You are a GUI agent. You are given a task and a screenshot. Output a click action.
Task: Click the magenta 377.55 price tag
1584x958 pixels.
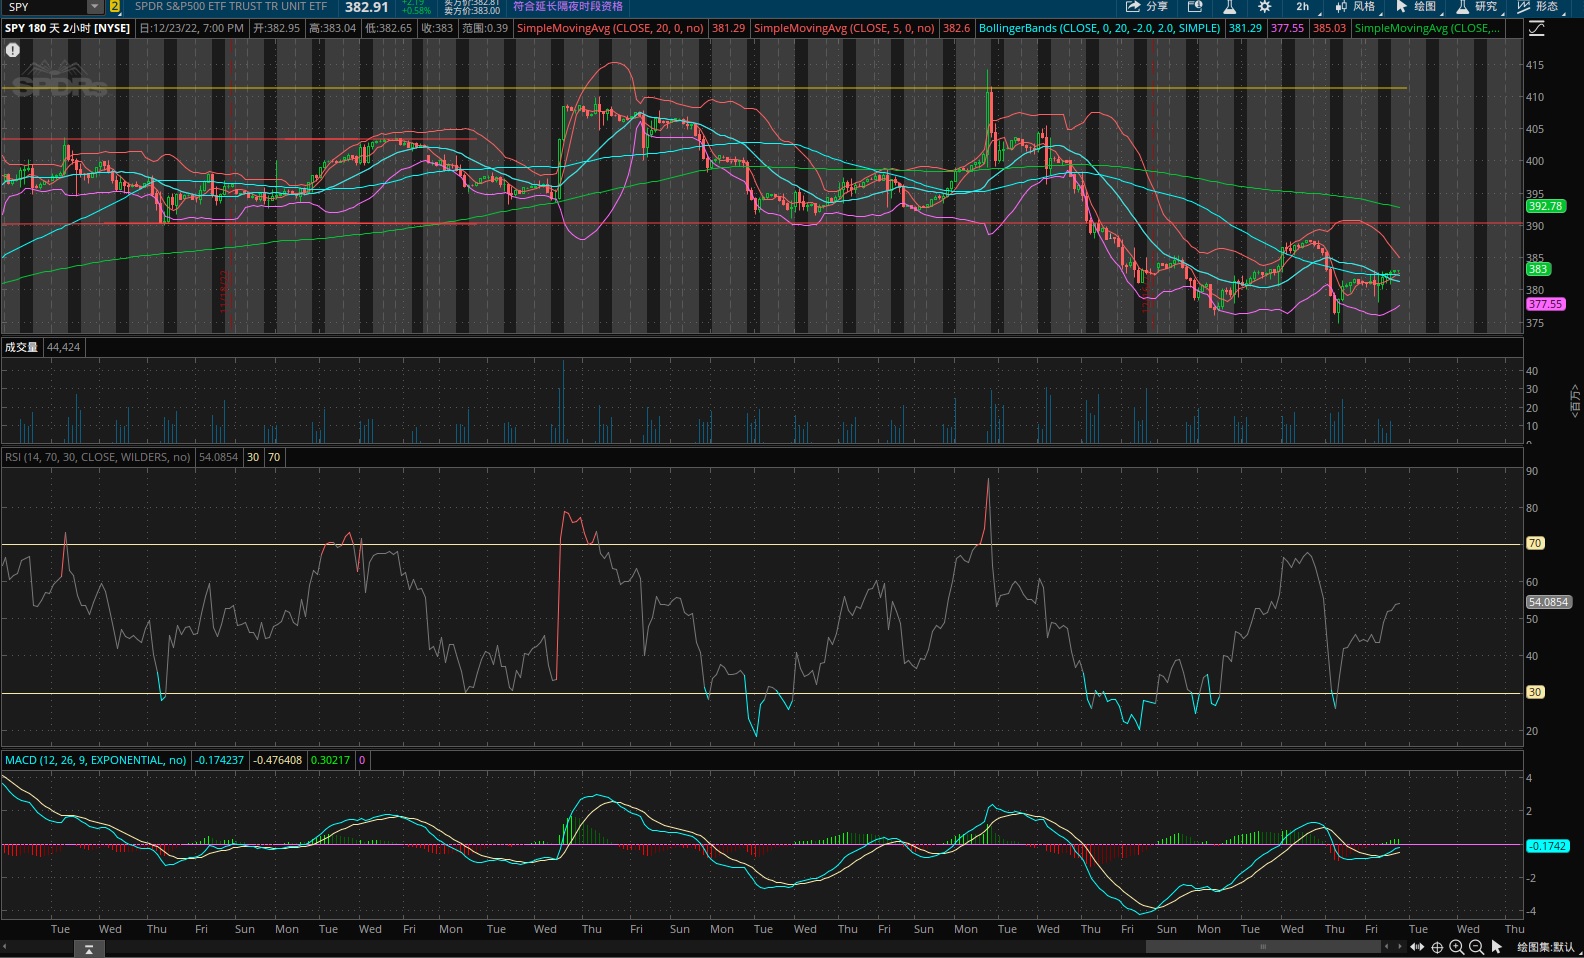pos(1545,304)
